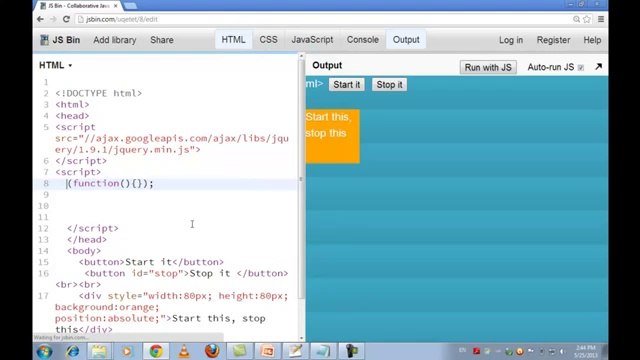640x360 pixels.
Task: Click the JS Bin logo
Action: [60, 40]
